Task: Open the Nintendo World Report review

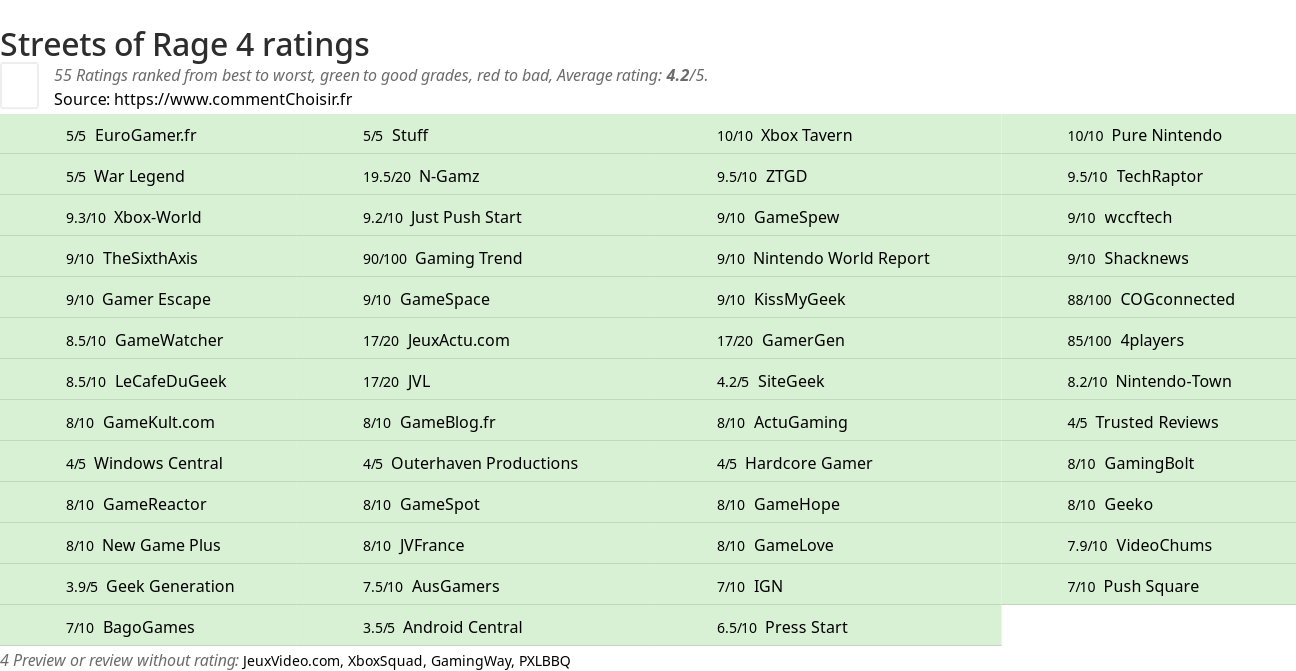Action: [841, 258]
